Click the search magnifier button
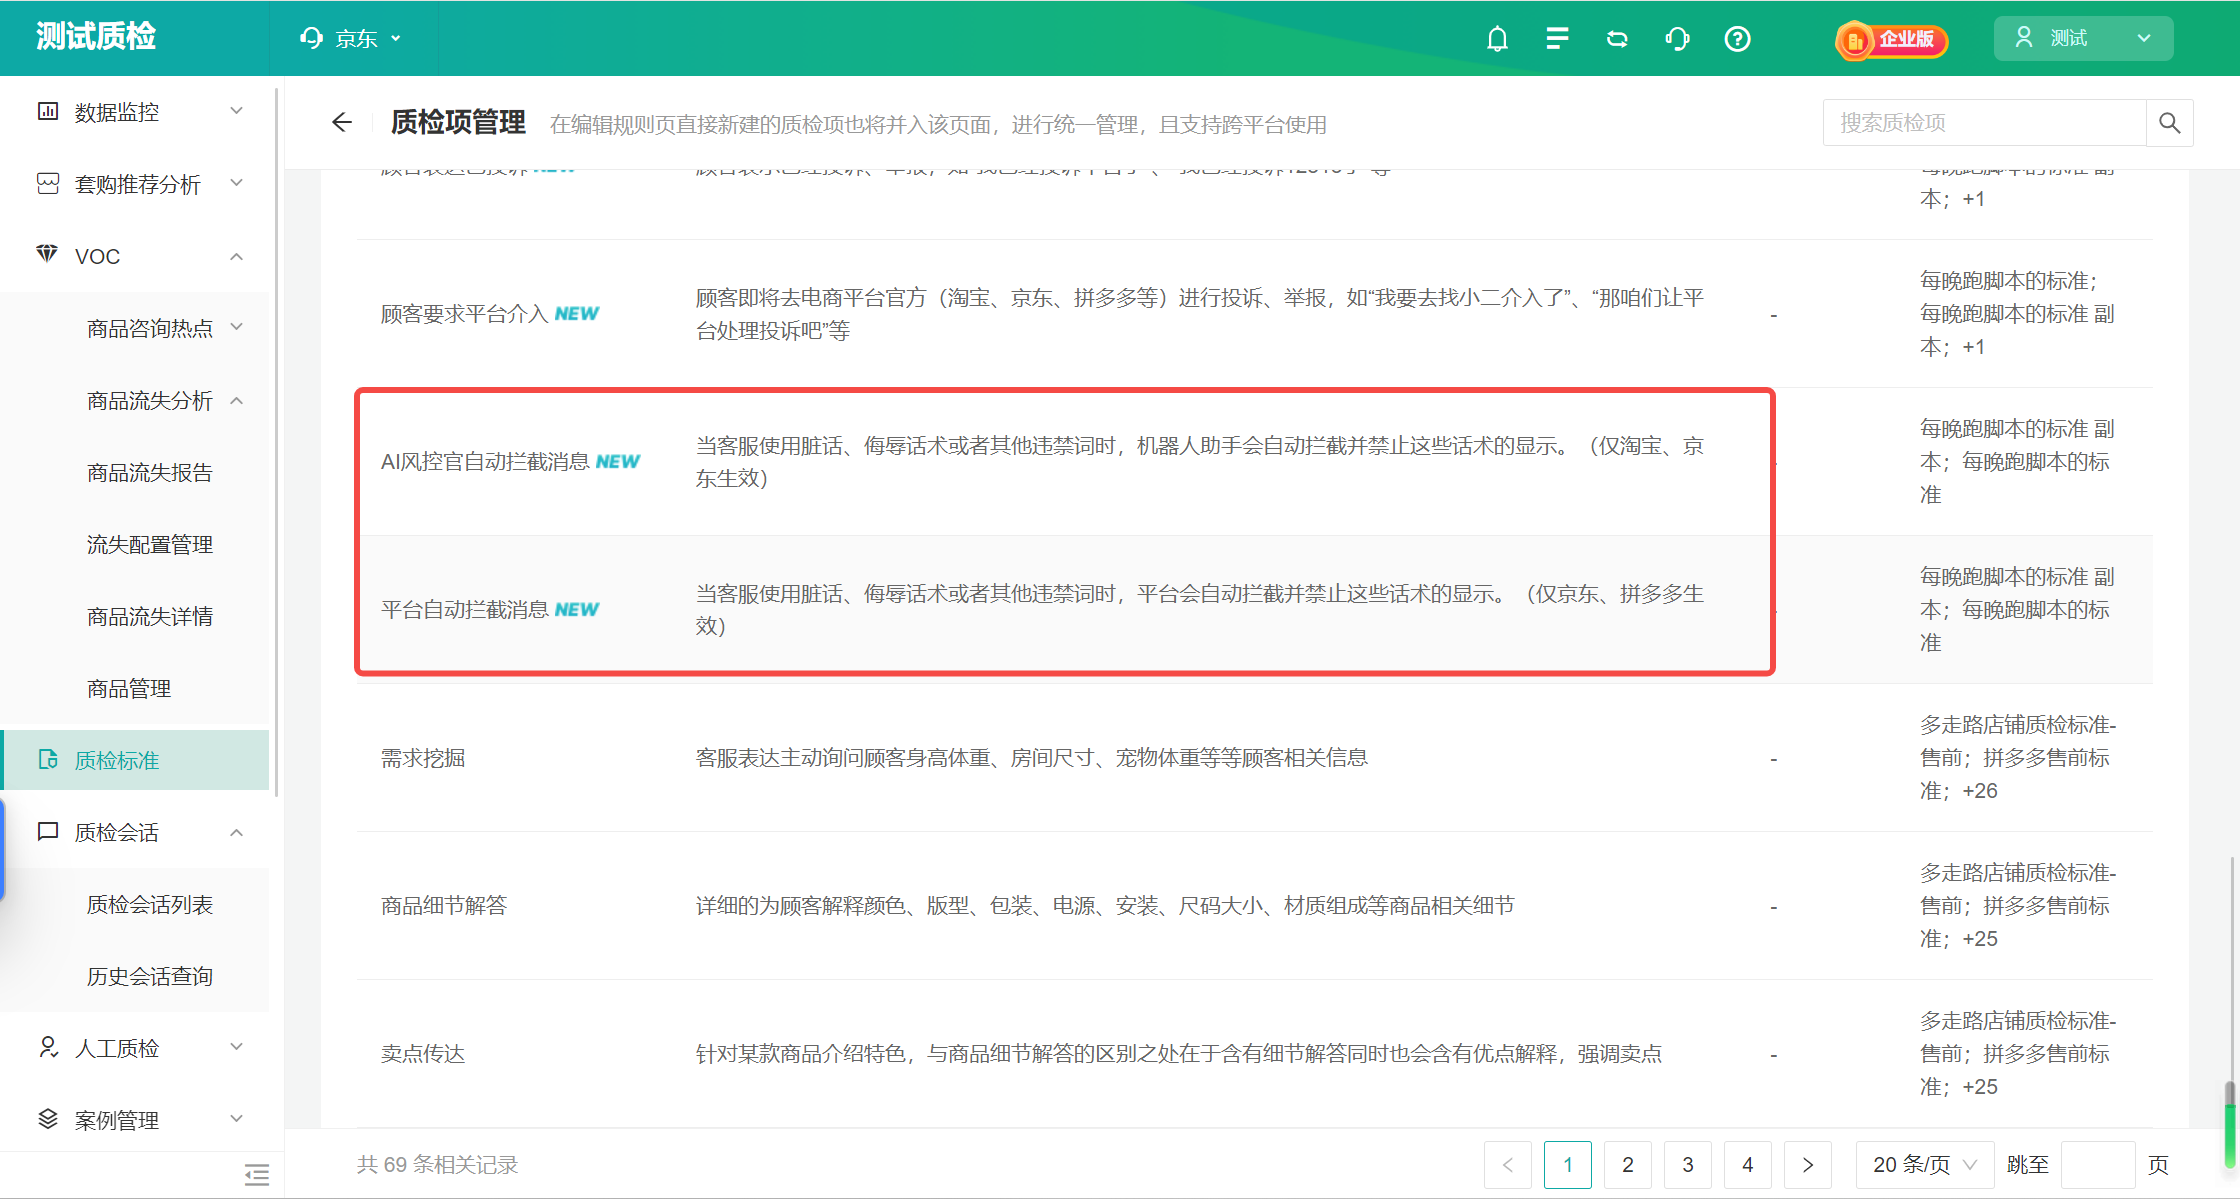Viewport: 2240px width, 1199px height. click(2169, 123)
